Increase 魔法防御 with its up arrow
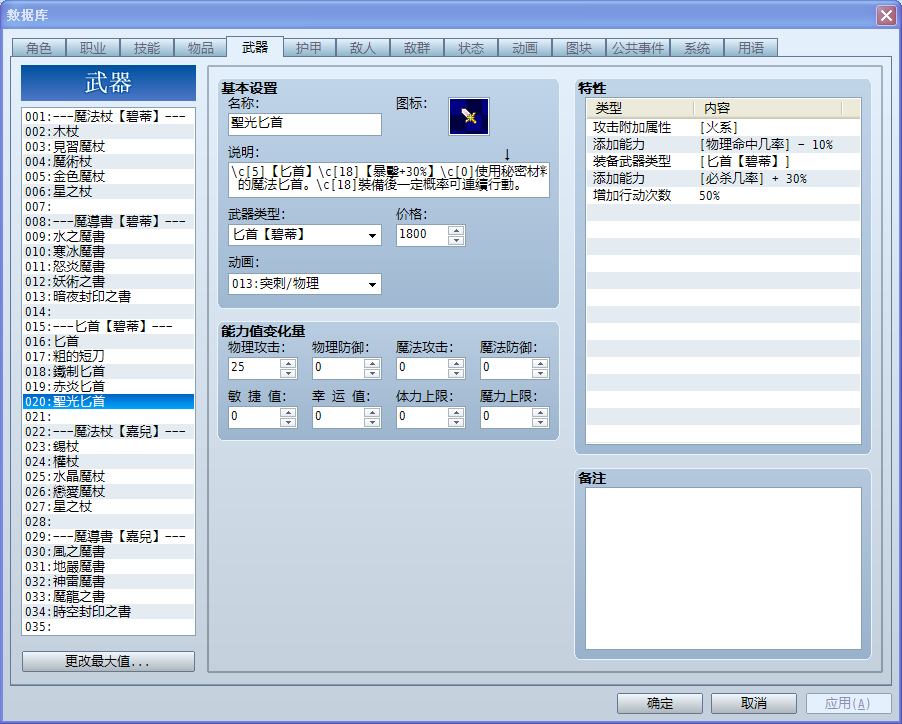 (x=540, y=363)
